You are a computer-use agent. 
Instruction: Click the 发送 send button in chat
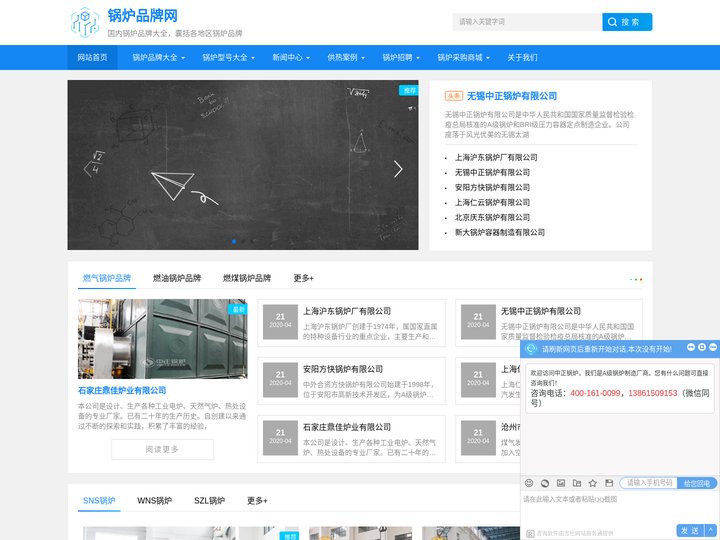tap(690, 530)
